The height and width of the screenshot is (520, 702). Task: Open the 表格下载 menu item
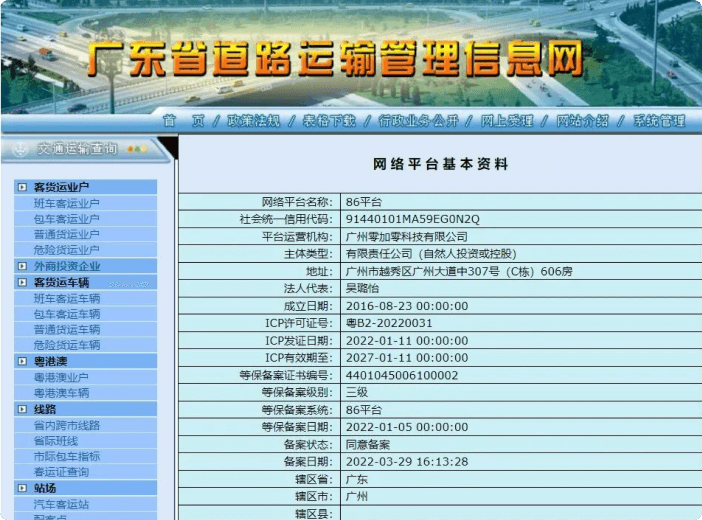tap(328, 121)
